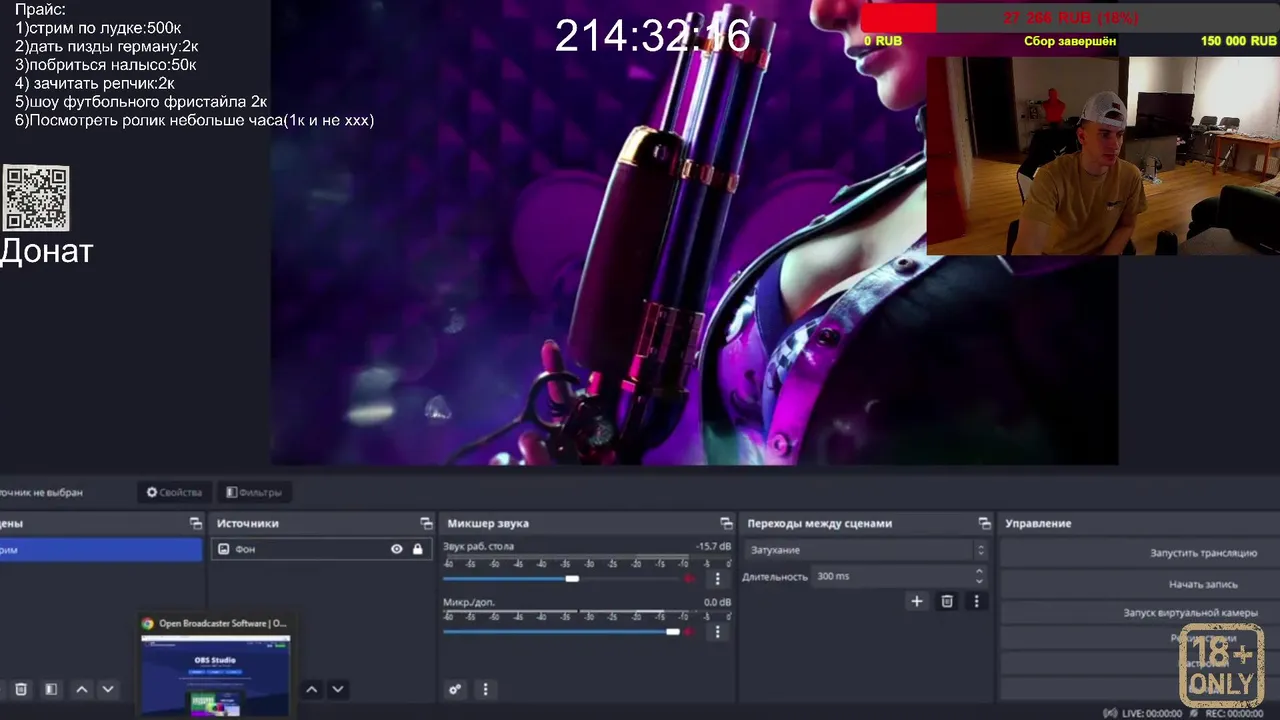The width and height of the screenshot is (1280, 720).
Task: Open the Фильтры source filters button
Action: coord(254,492)
